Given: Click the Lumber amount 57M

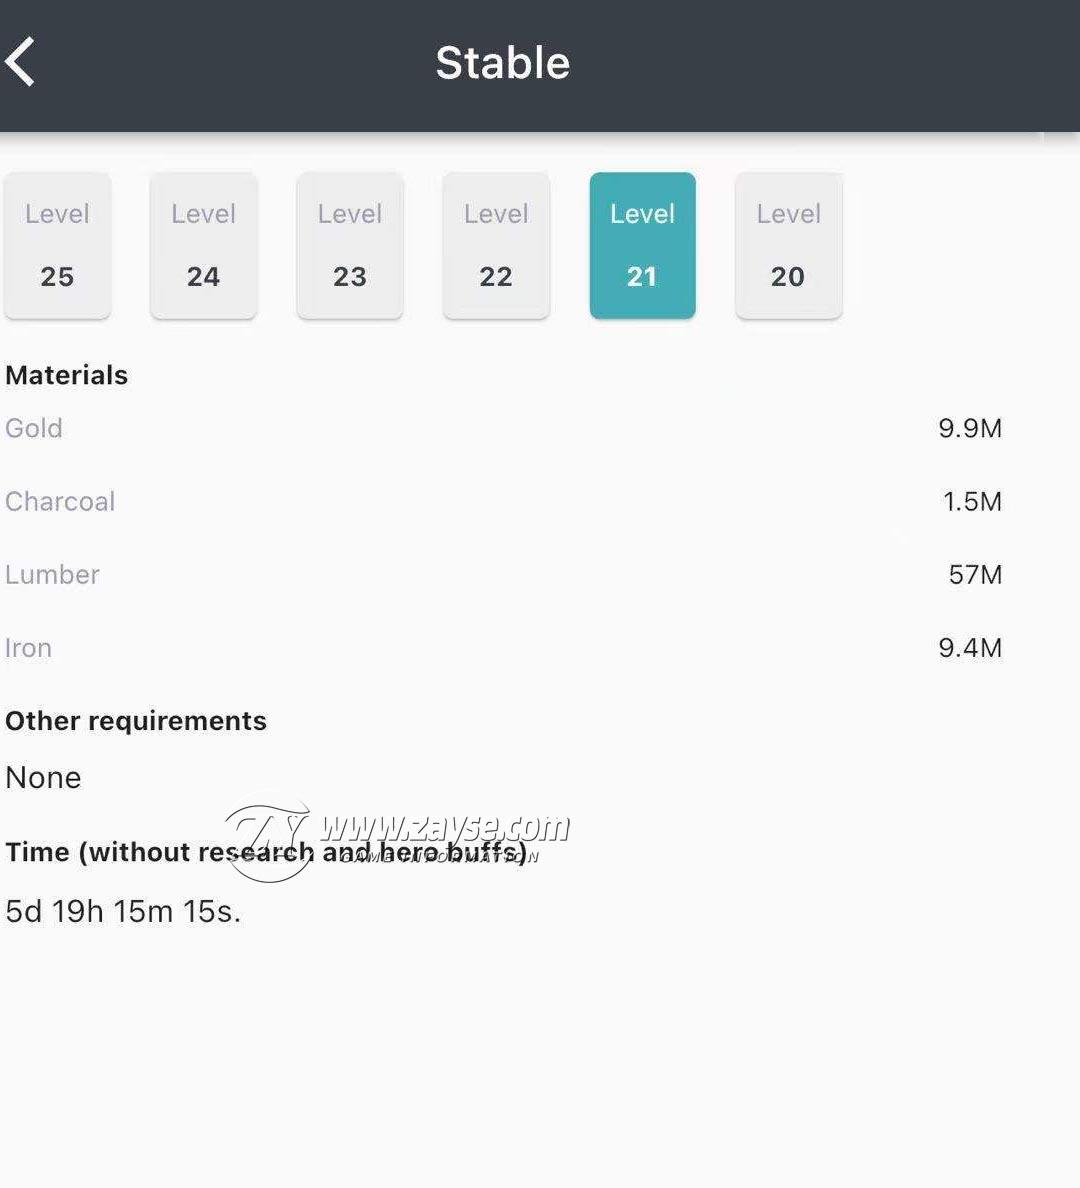Looking at the screenshot, I should [x=975, y=574].
